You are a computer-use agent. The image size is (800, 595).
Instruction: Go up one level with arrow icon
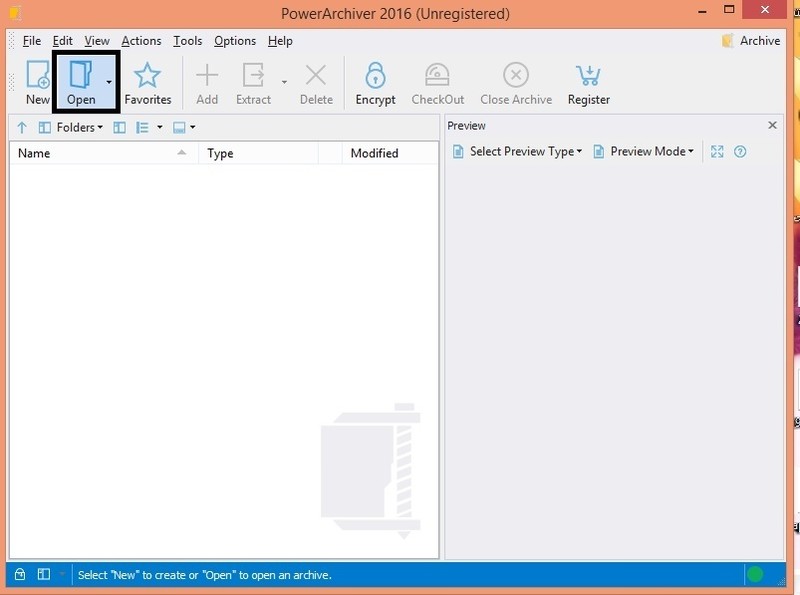[x=22, y=127]
